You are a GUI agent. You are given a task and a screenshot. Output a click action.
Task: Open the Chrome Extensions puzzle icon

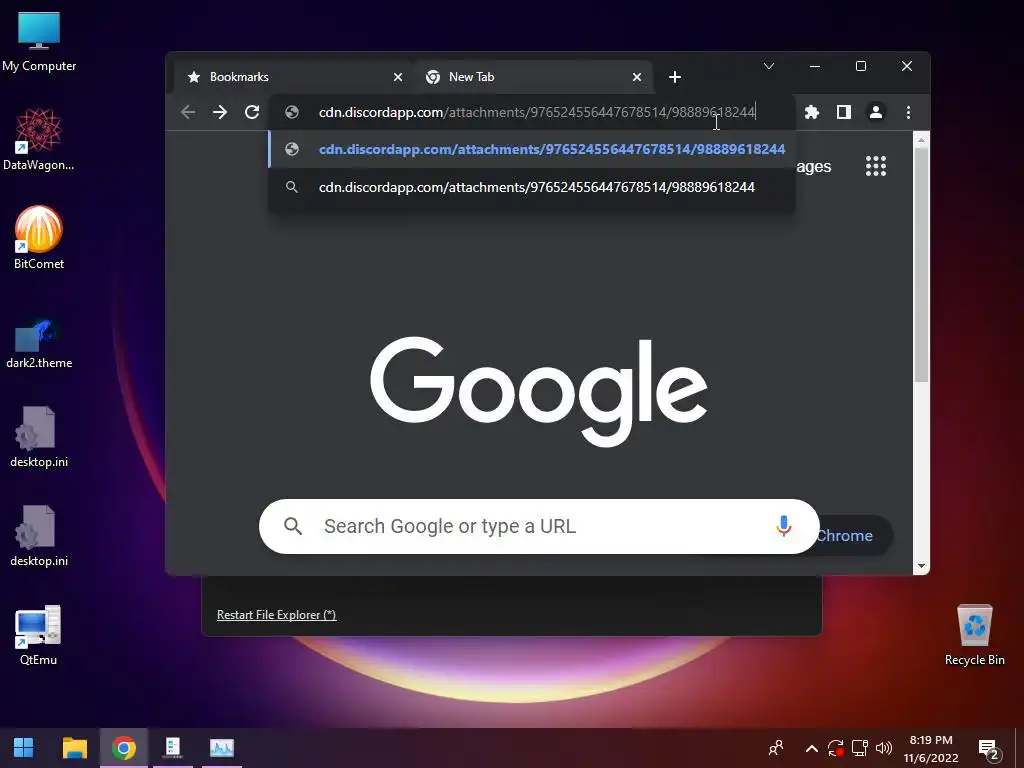tap(812, 112)
